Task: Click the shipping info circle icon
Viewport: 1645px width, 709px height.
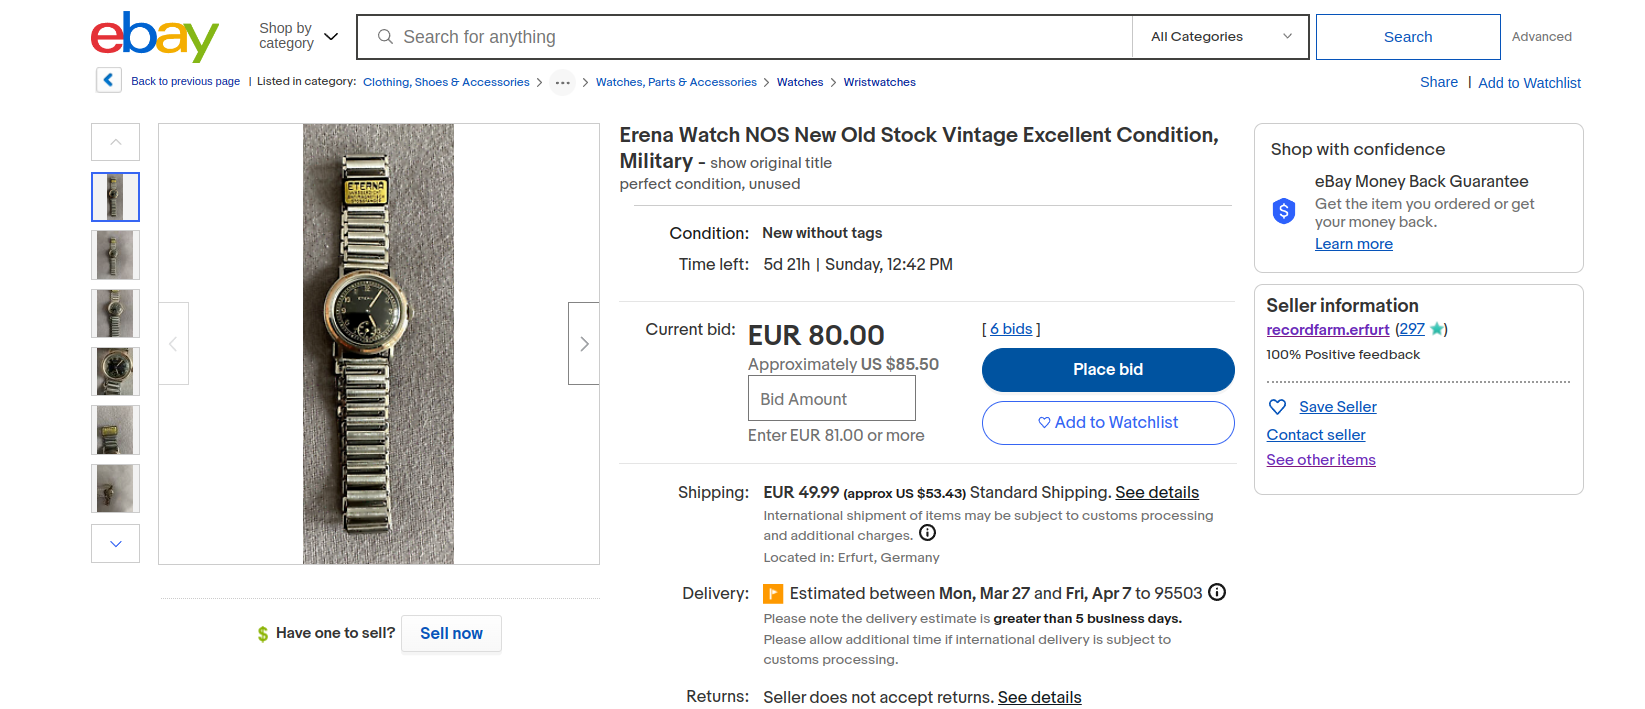Action: 927,533
